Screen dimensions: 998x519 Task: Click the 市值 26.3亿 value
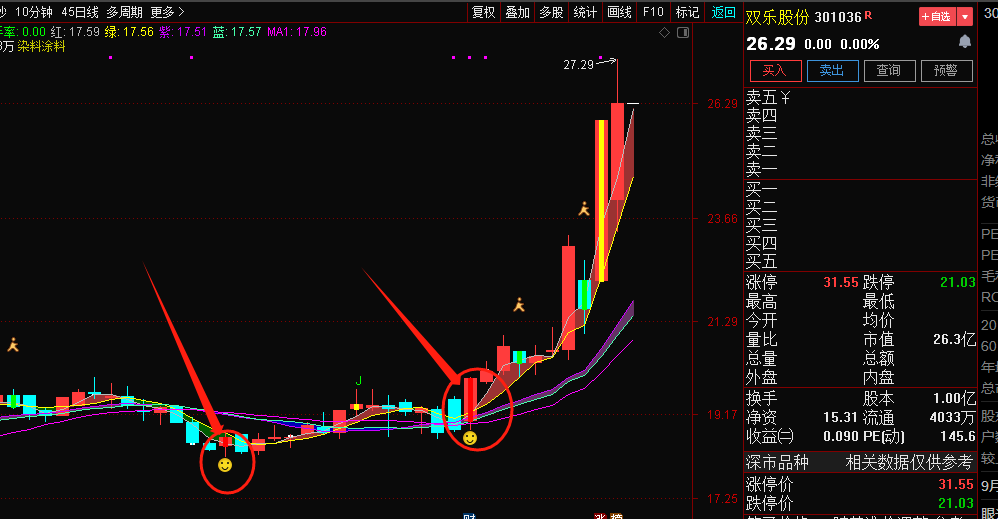(x=955, y=339)
